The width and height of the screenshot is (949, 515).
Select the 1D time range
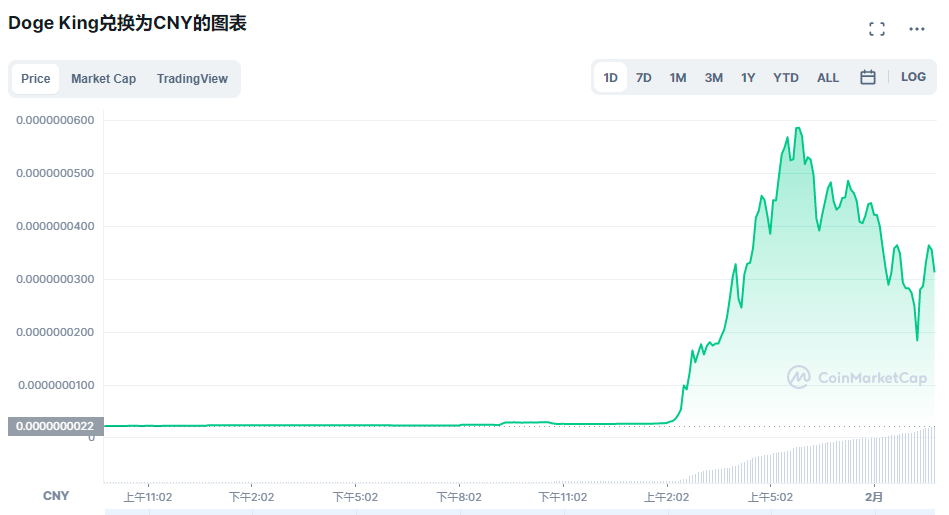click(x=610, y=77)
